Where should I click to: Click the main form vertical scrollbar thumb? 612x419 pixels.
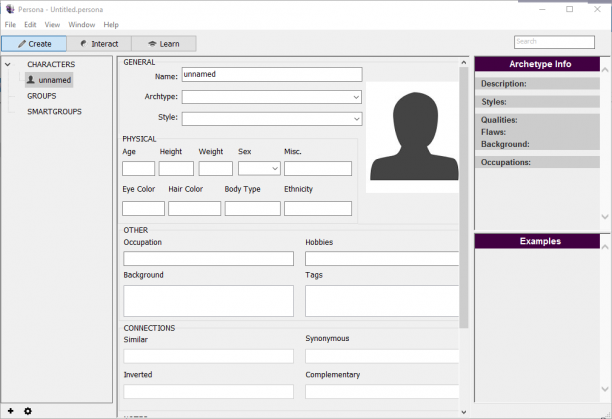click(x=464, y=197)
